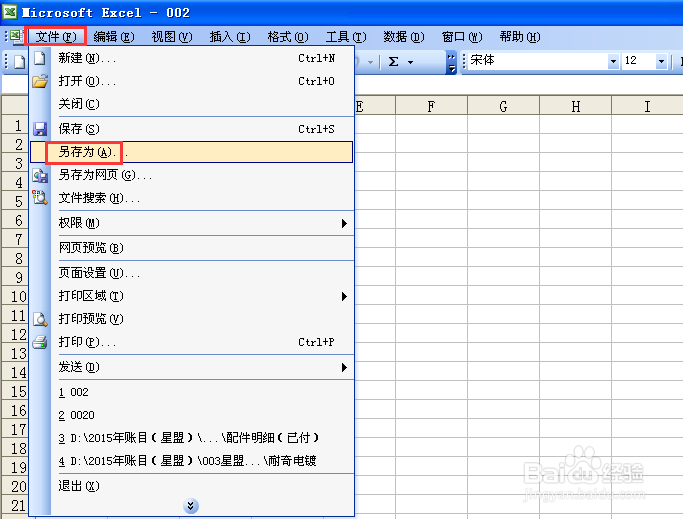This screenshot has height=519, width=683.
Task: Open recent file 2 0020
Action: click(x=192, y=415)
